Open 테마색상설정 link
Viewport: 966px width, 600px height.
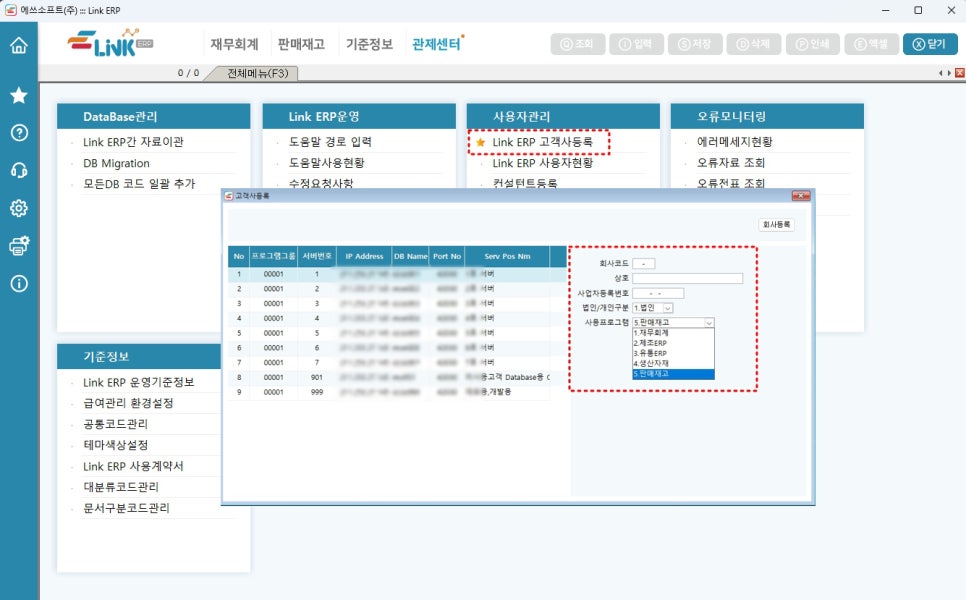(x=115, y=445)
